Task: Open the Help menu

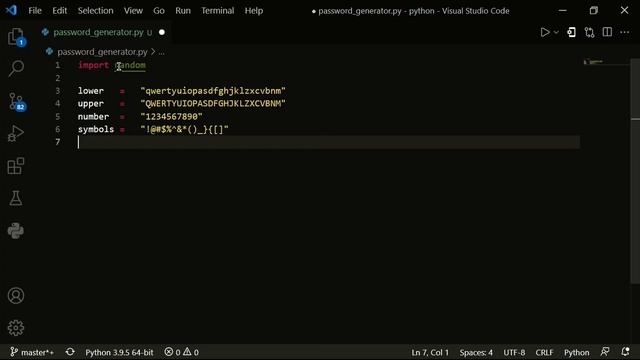Action: [x=254, y=11]
